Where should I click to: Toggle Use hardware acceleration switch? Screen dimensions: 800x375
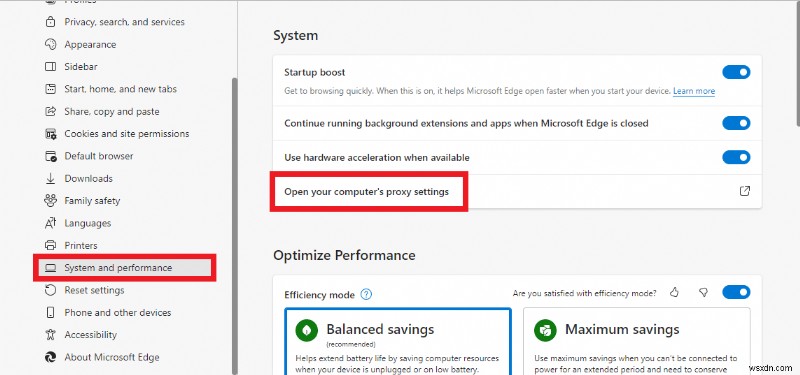click(x=736, y=157)
